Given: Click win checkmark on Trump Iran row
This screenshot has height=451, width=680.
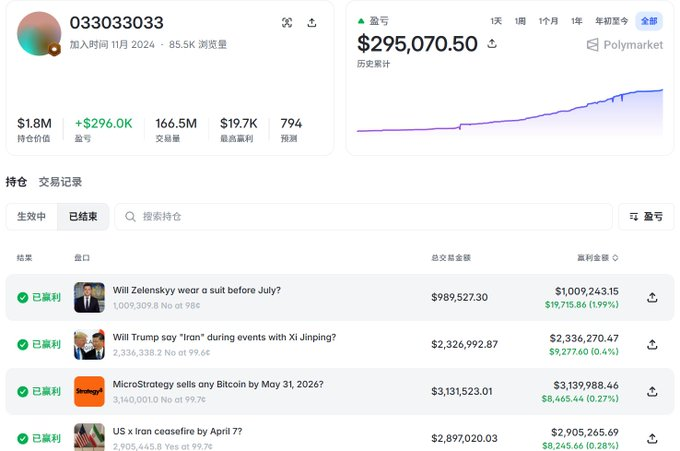Looking at the screenshot, I should coord(23,344).
